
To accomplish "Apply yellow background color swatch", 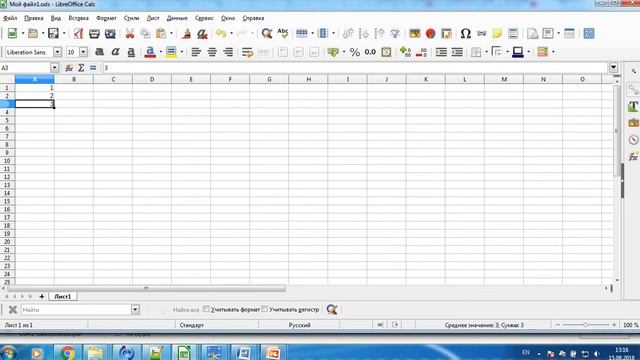I will point(171,52).
